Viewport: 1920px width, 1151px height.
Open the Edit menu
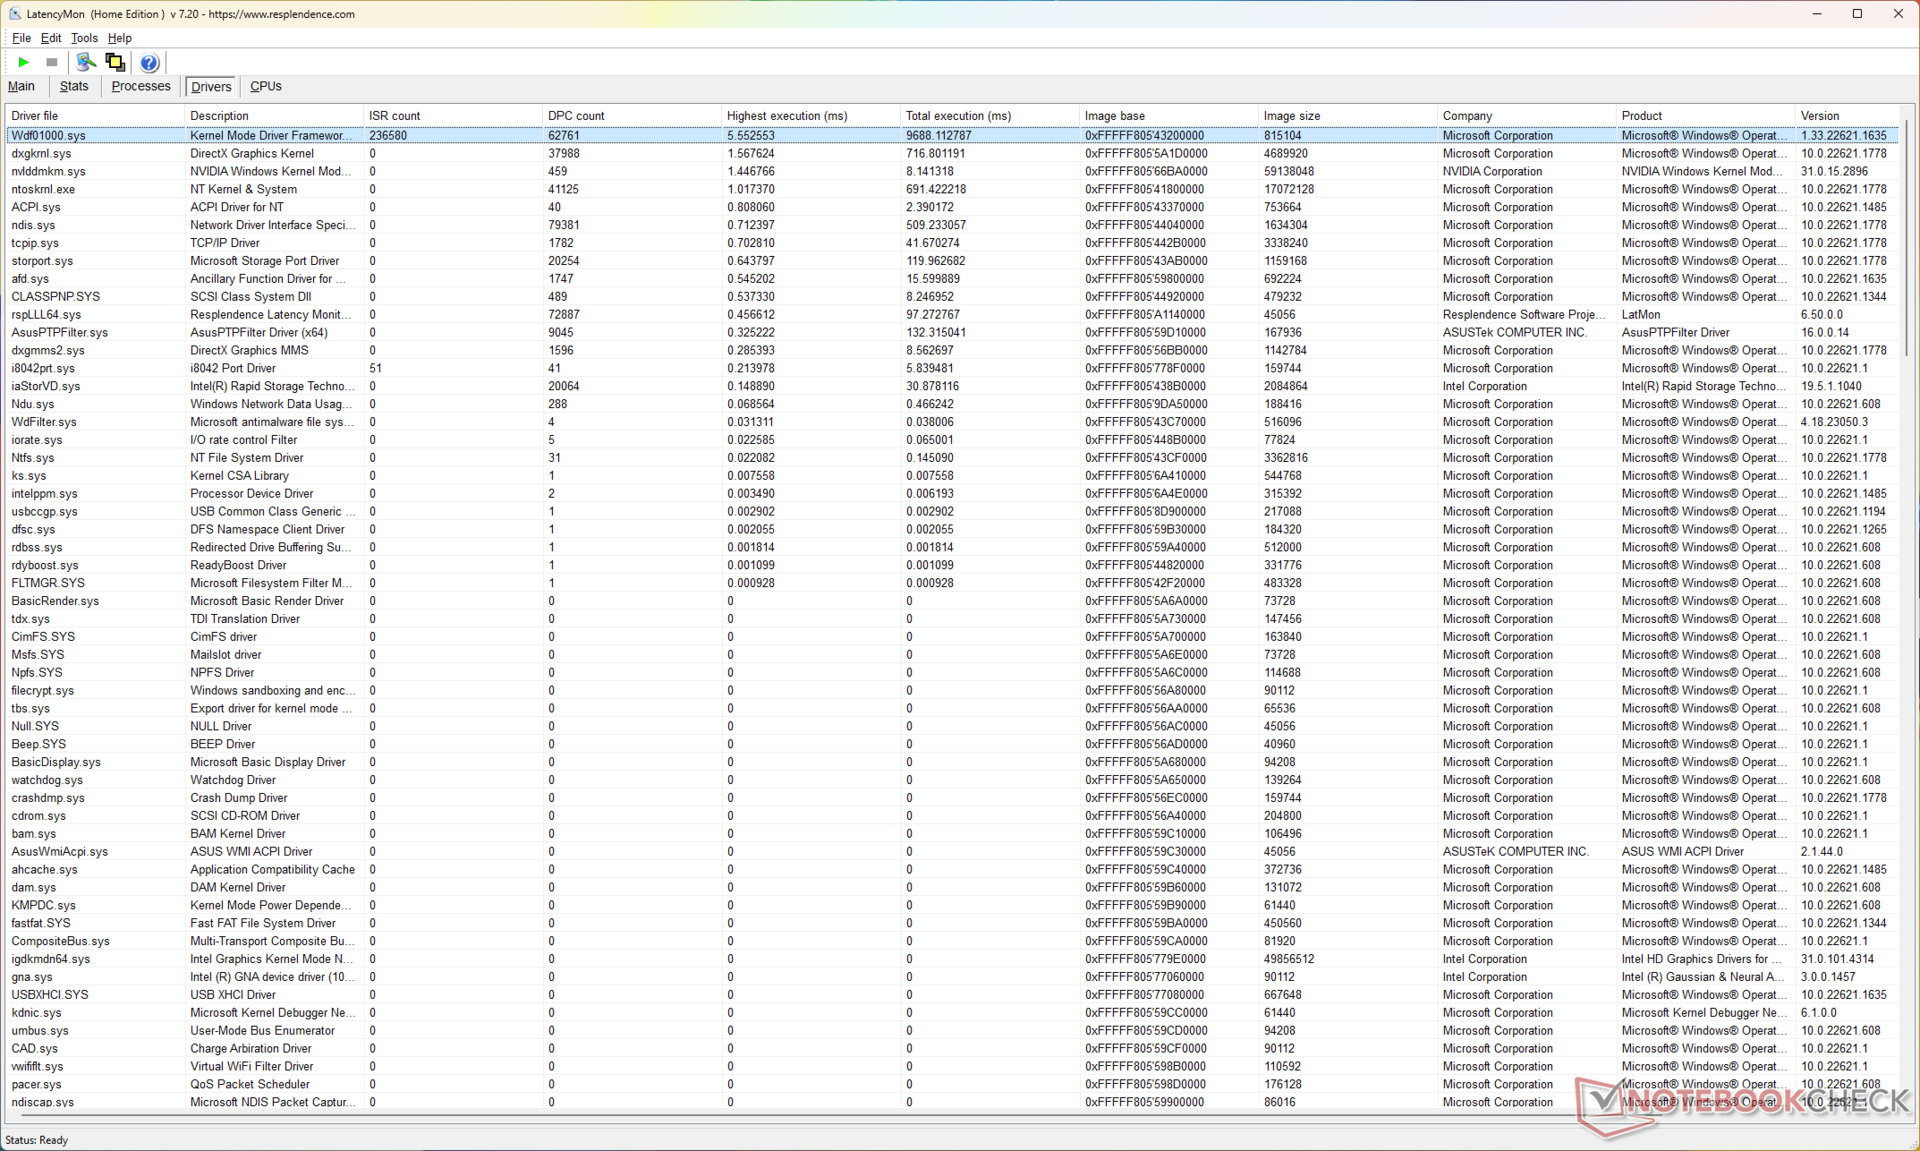point(51,38)
